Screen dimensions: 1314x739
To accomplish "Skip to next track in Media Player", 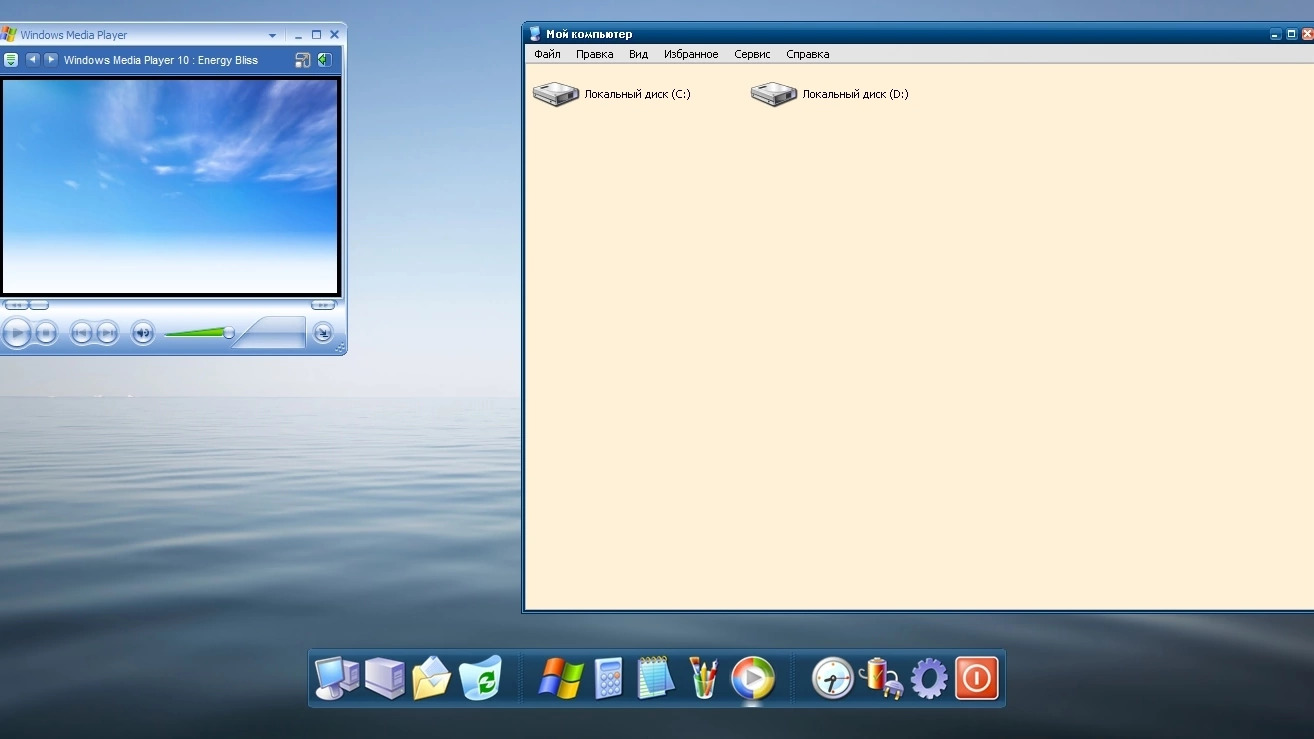I will (107, 333).
